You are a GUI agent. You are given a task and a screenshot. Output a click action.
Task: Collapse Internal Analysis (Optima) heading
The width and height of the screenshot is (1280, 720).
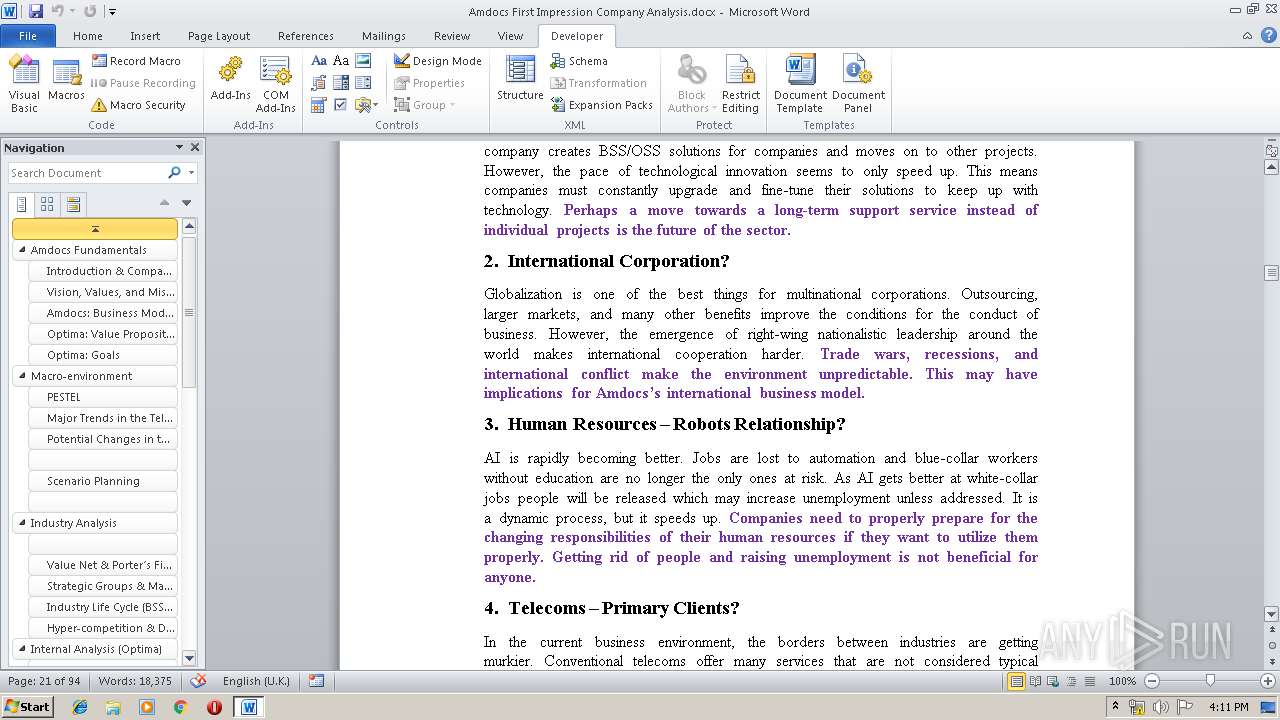22,649
